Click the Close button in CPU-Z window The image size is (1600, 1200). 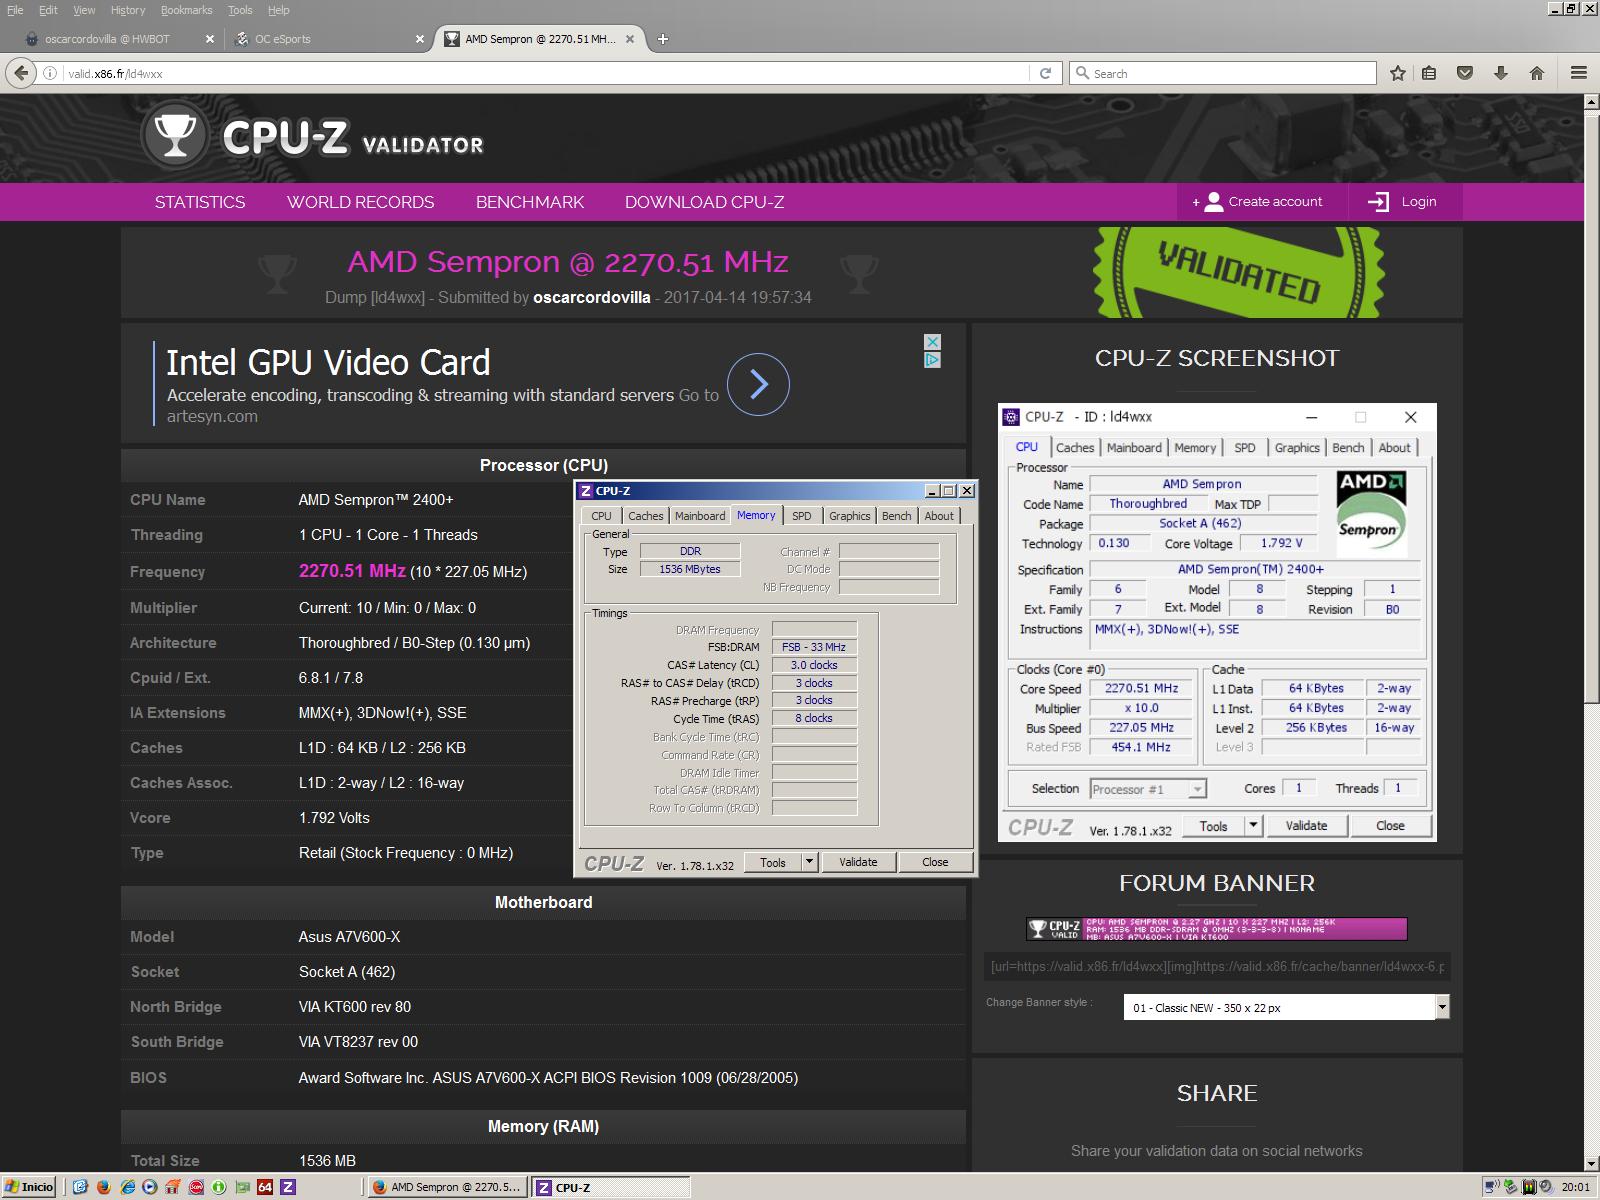coord(935,862)
